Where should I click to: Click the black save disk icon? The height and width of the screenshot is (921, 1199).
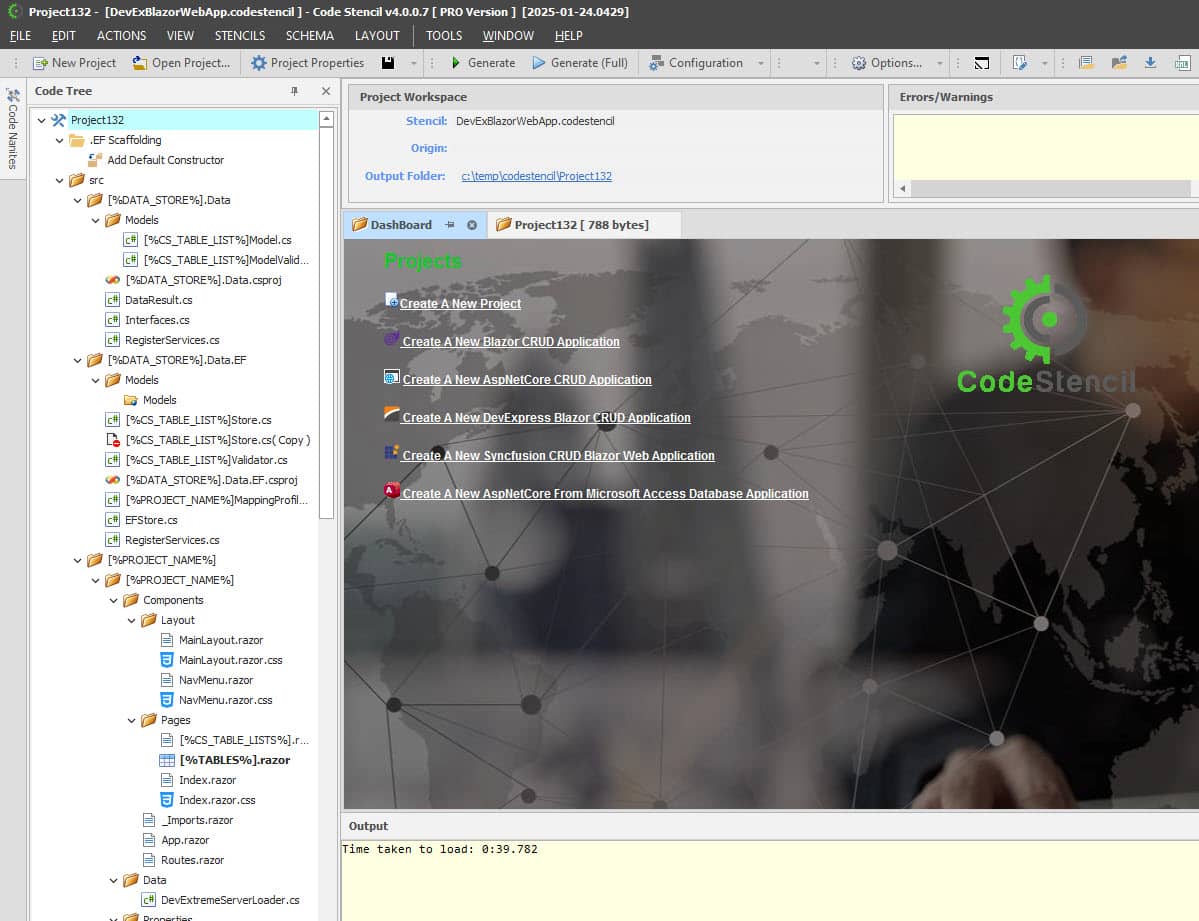coord(388,63)
